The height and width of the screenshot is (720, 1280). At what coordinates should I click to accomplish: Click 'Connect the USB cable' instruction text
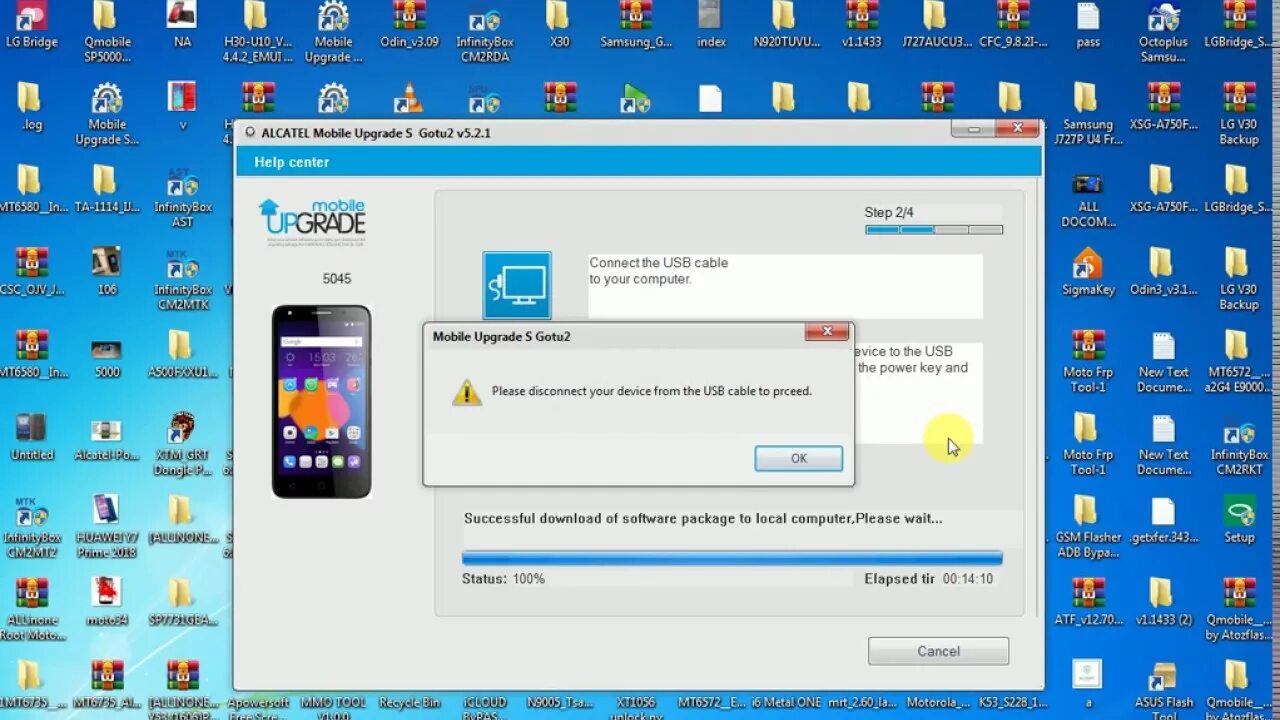coord(658,271)
